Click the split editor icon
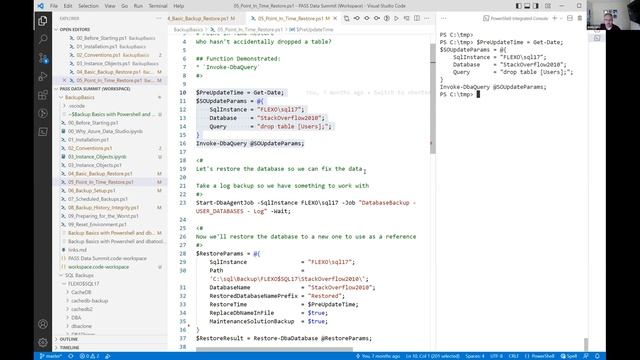 (x=417, y=18)
